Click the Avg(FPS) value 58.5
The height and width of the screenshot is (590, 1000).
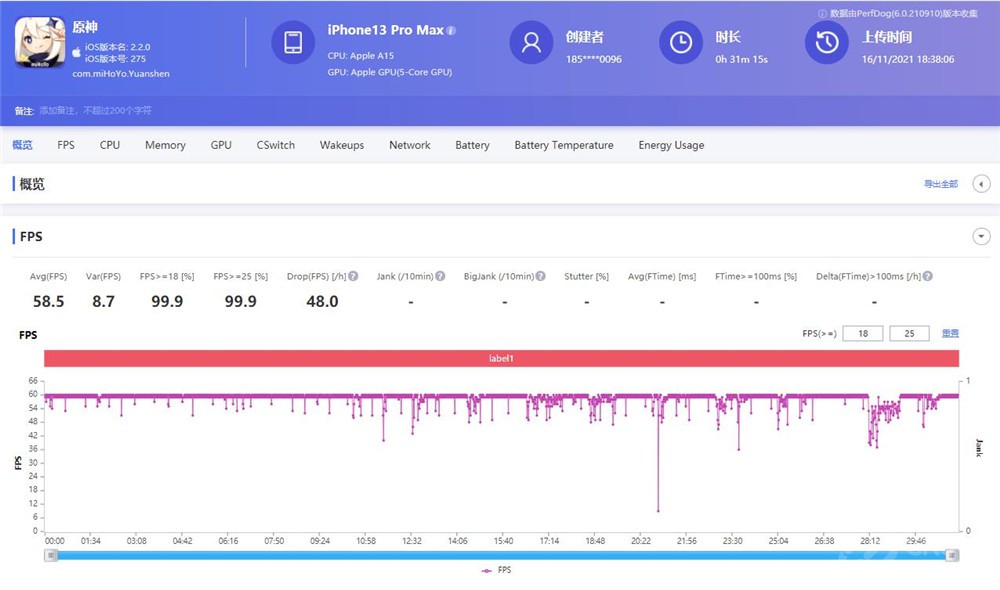(x=48, y=301)
